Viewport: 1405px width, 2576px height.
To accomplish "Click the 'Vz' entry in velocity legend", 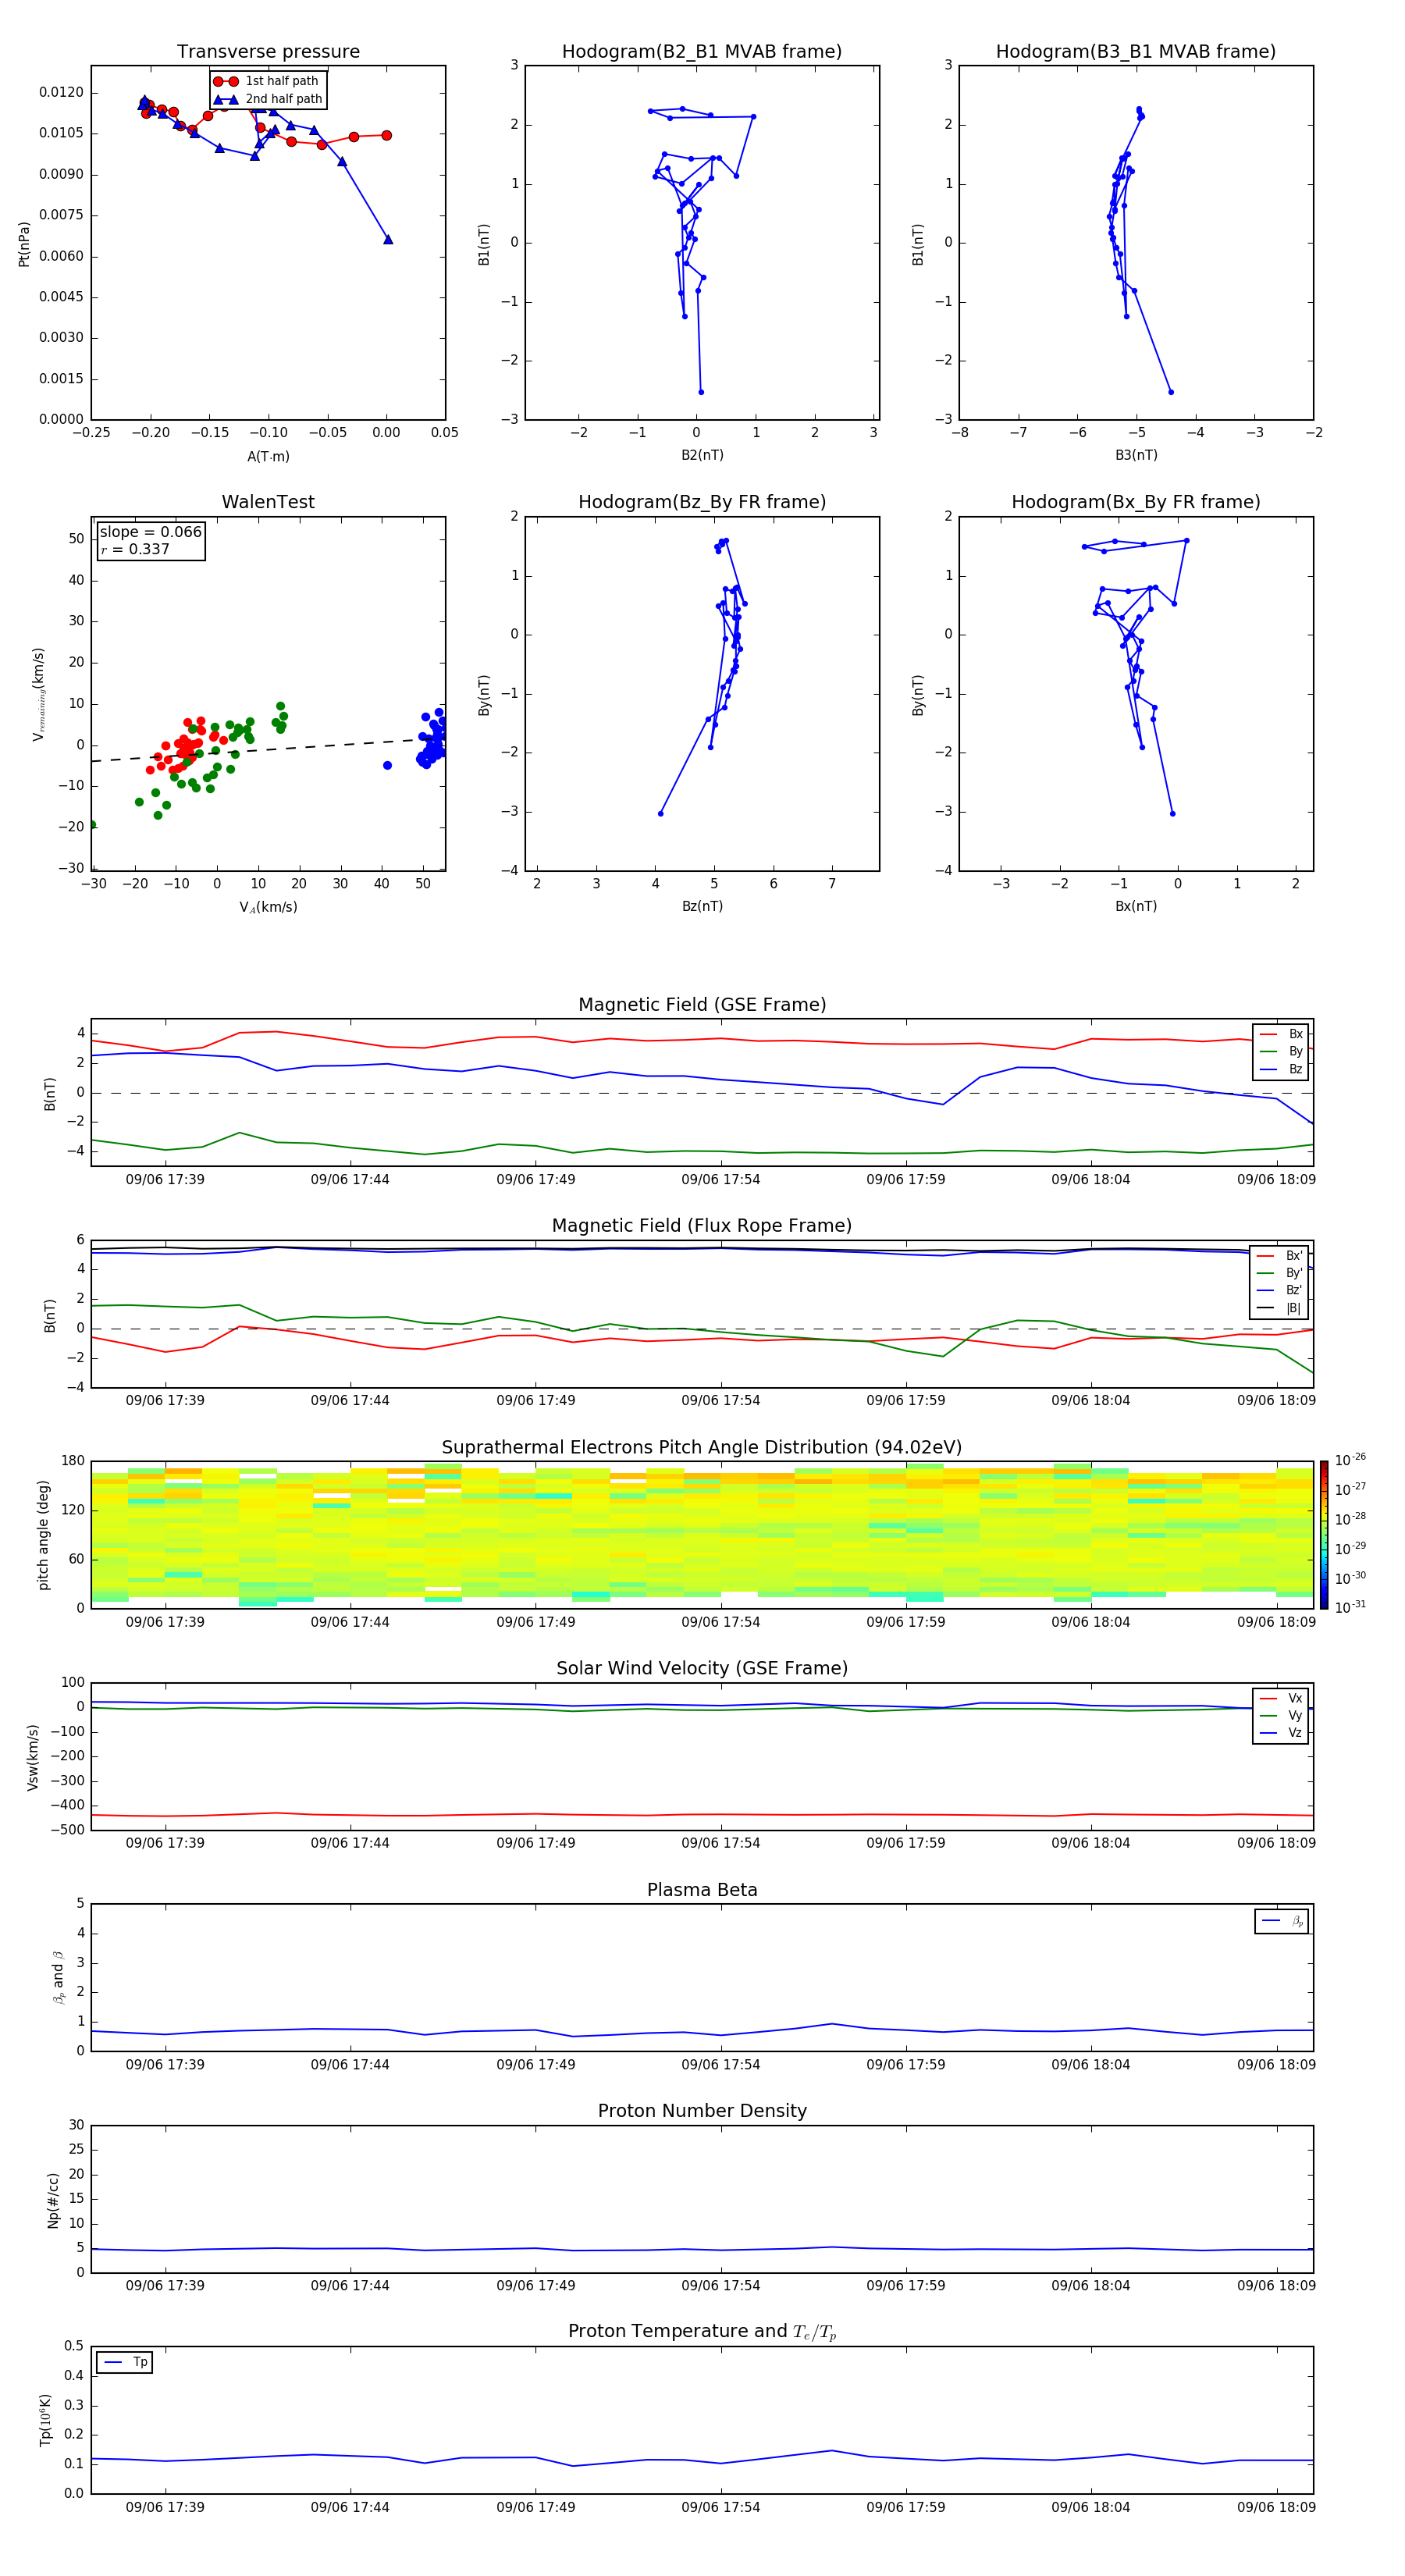I will (x=1281, y=1732).
